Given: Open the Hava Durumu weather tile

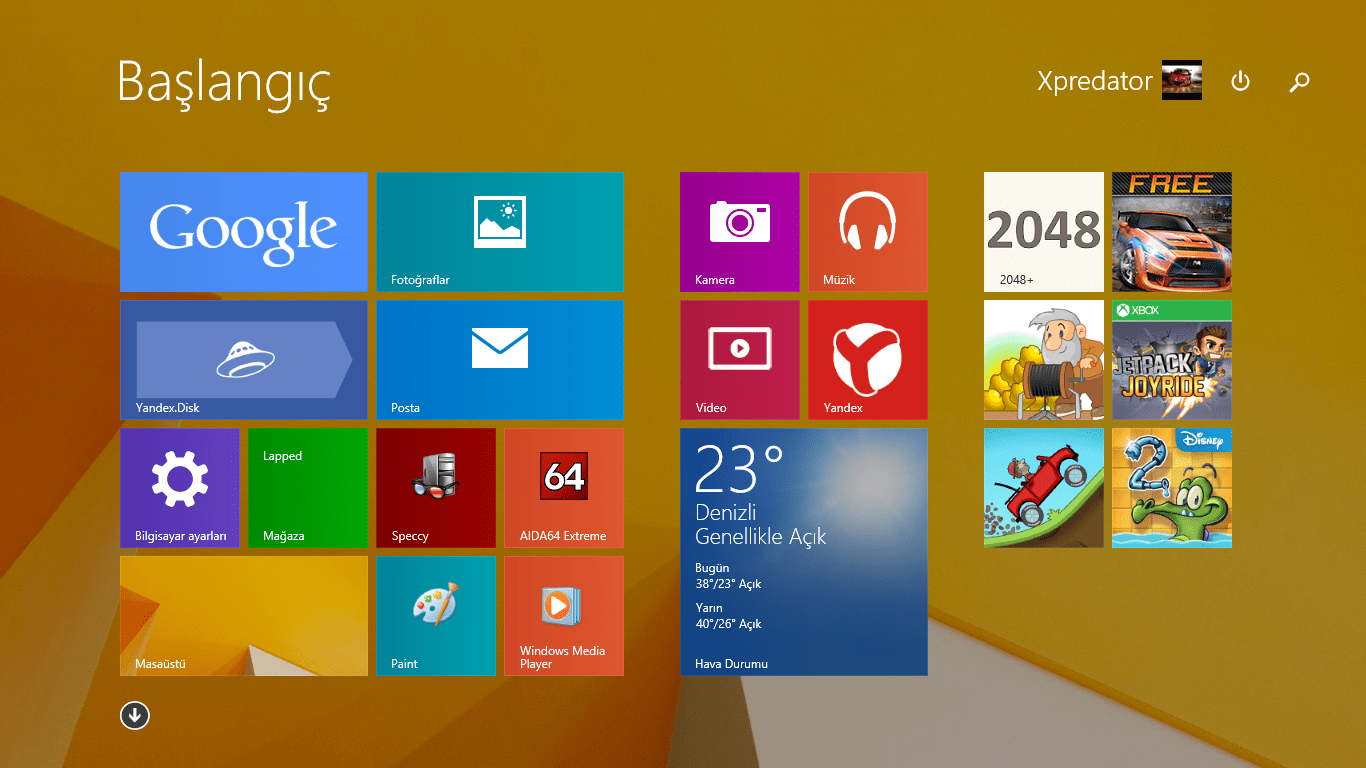Looking at the screenshot, I should [x=804, y=552].
